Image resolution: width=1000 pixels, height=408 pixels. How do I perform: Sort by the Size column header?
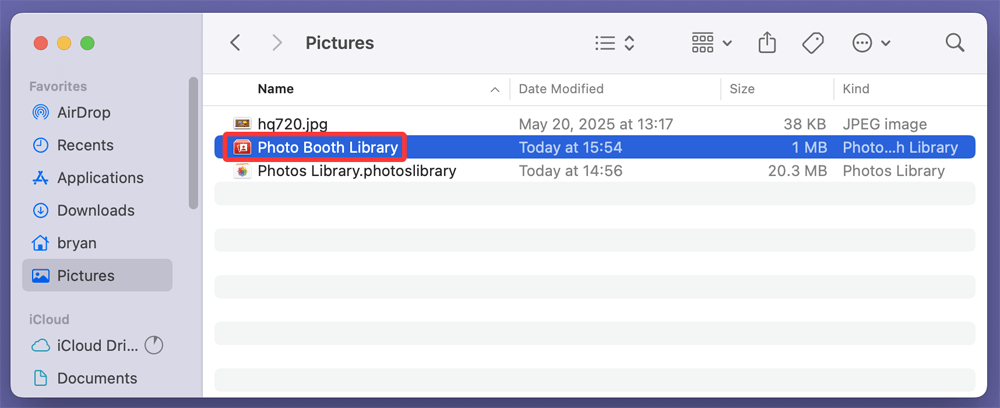pos(742,89)
